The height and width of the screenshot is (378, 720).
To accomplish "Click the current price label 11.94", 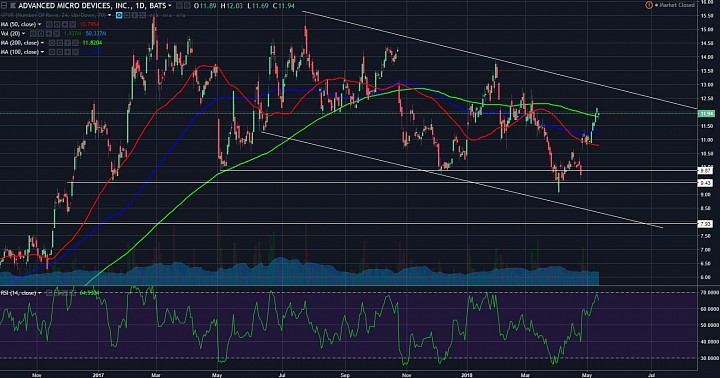I will point(706,113).
